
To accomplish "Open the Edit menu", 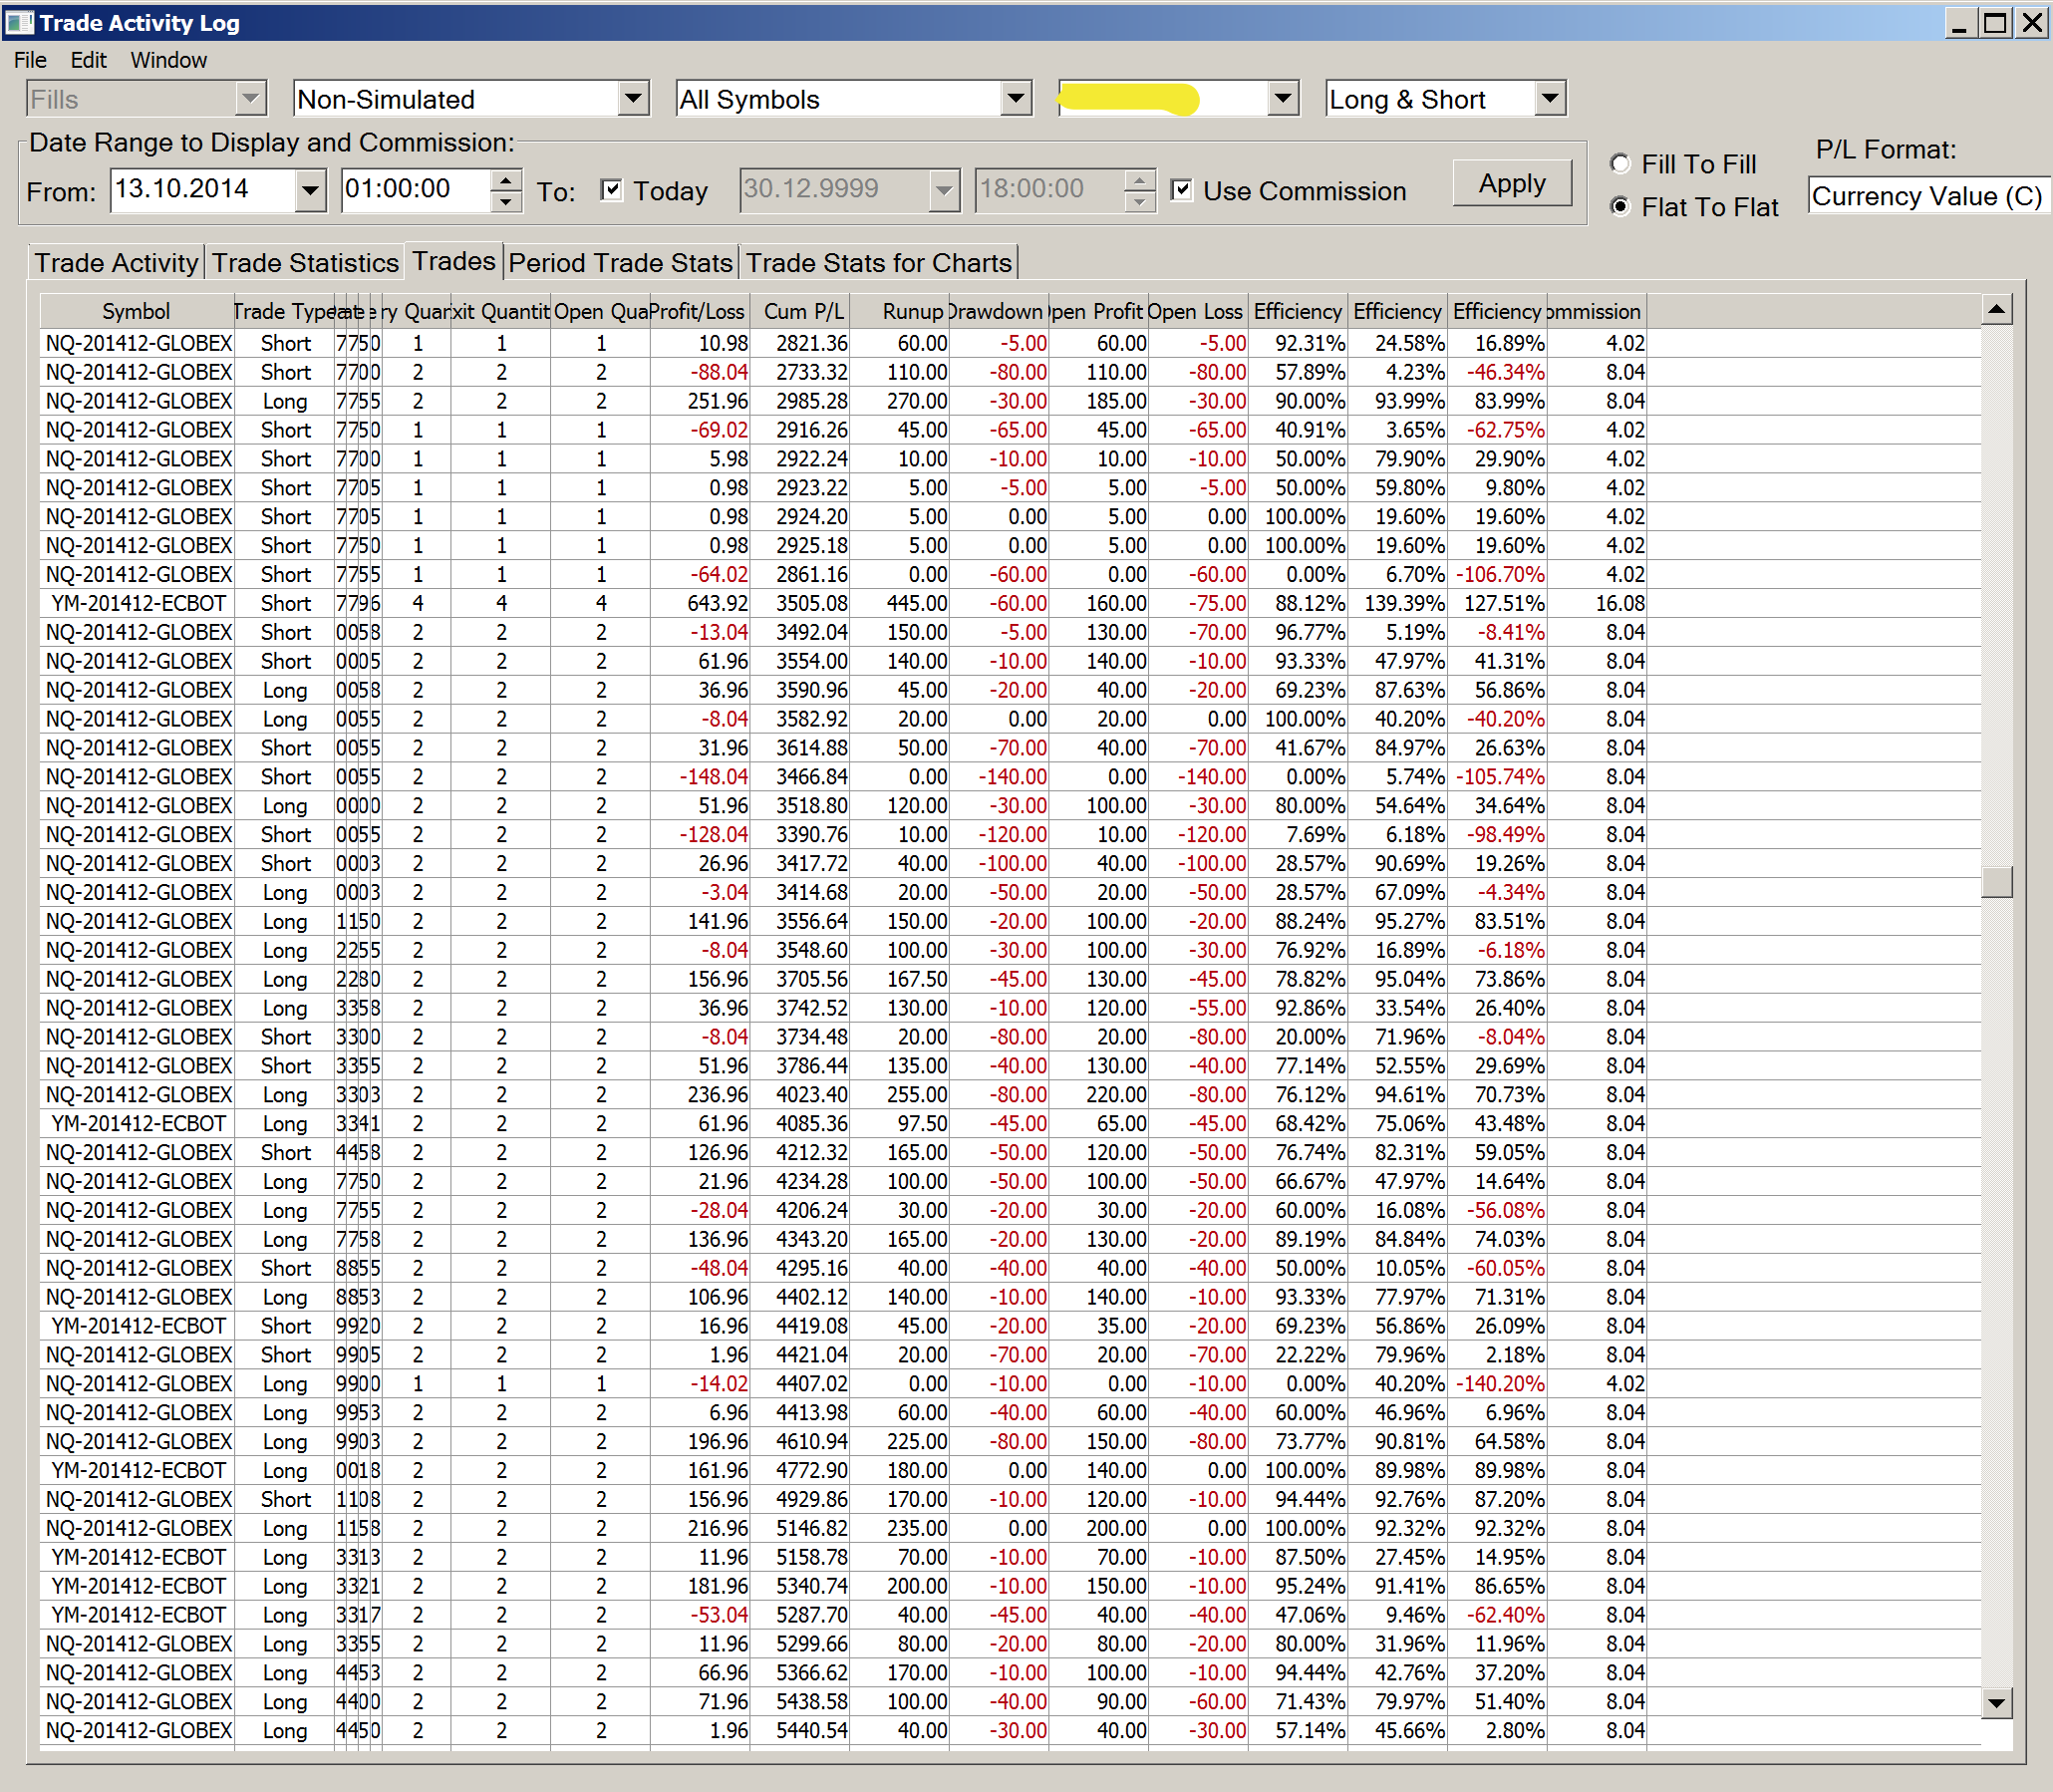I will tap(88, 60).
